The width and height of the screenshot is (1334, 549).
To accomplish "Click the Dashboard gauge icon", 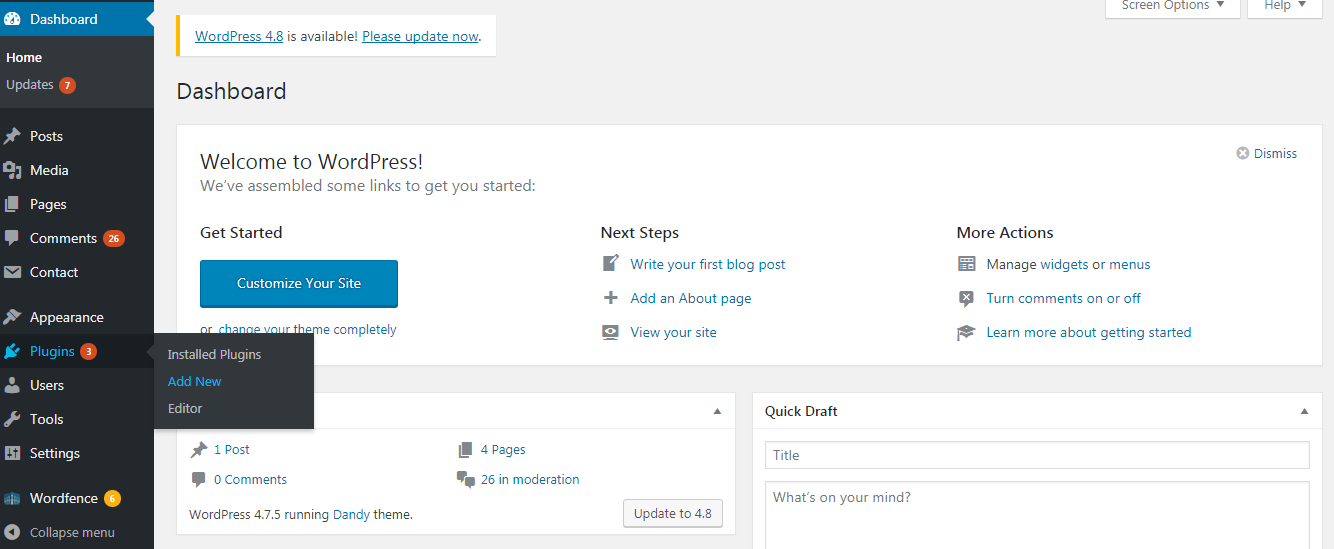I will pyautogui.click(x=13, y=19).
